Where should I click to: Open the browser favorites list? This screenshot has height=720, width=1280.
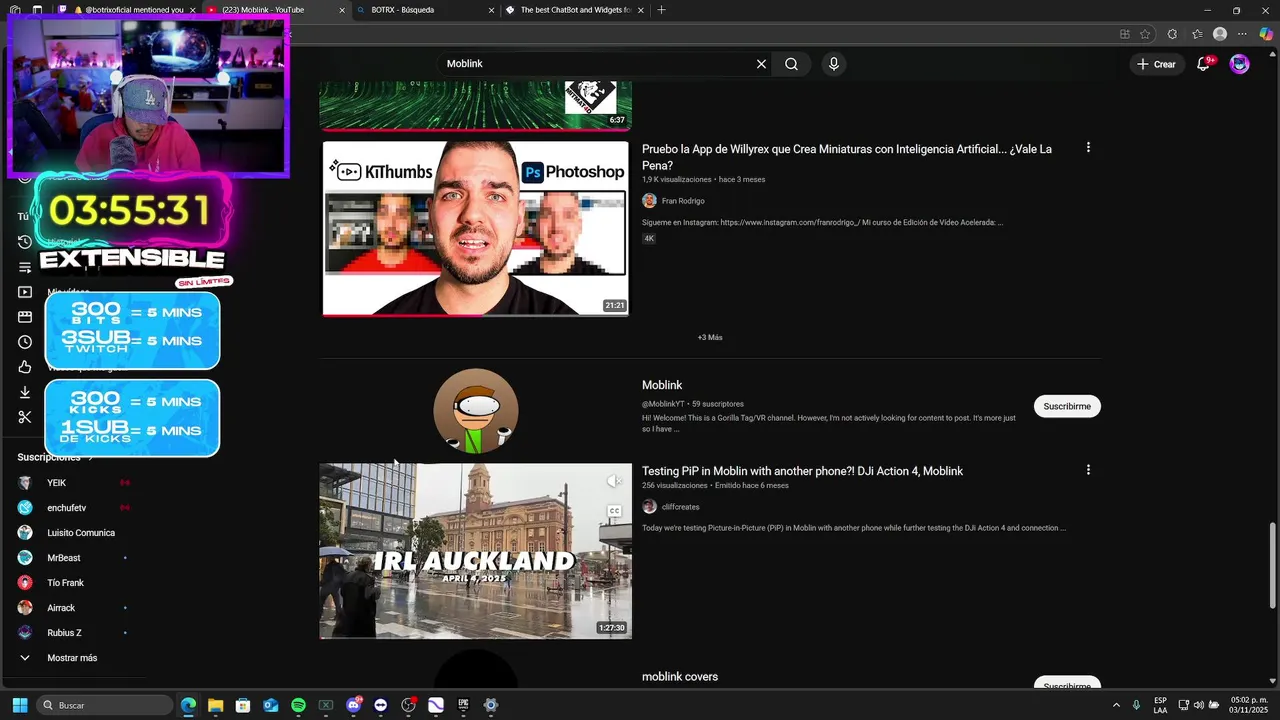tap(1197, 34)
